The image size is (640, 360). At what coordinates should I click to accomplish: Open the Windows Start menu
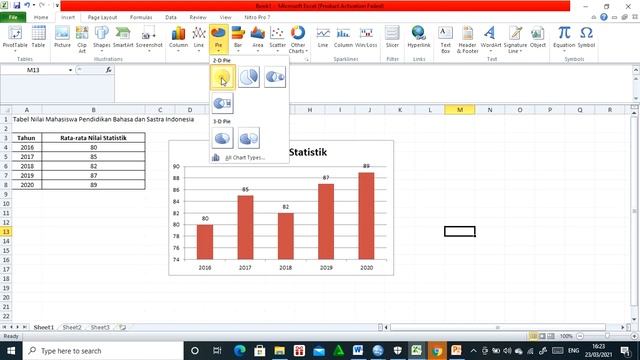[11, 351]
